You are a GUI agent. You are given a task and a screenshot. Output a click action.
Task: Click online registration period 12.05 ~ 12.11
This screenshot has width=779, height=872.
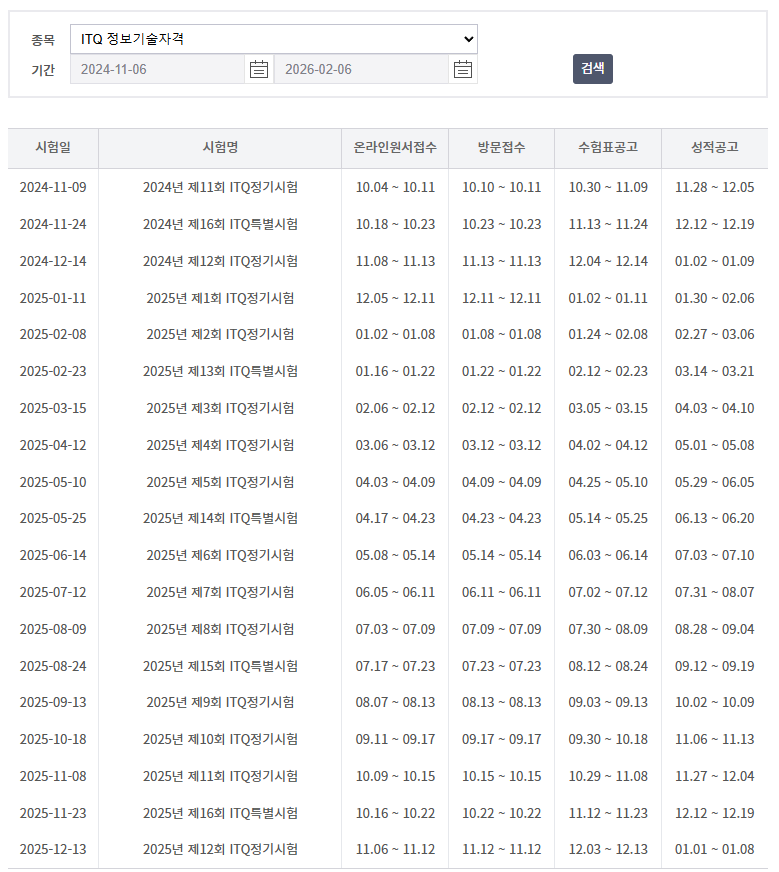(x=395, y=298)
